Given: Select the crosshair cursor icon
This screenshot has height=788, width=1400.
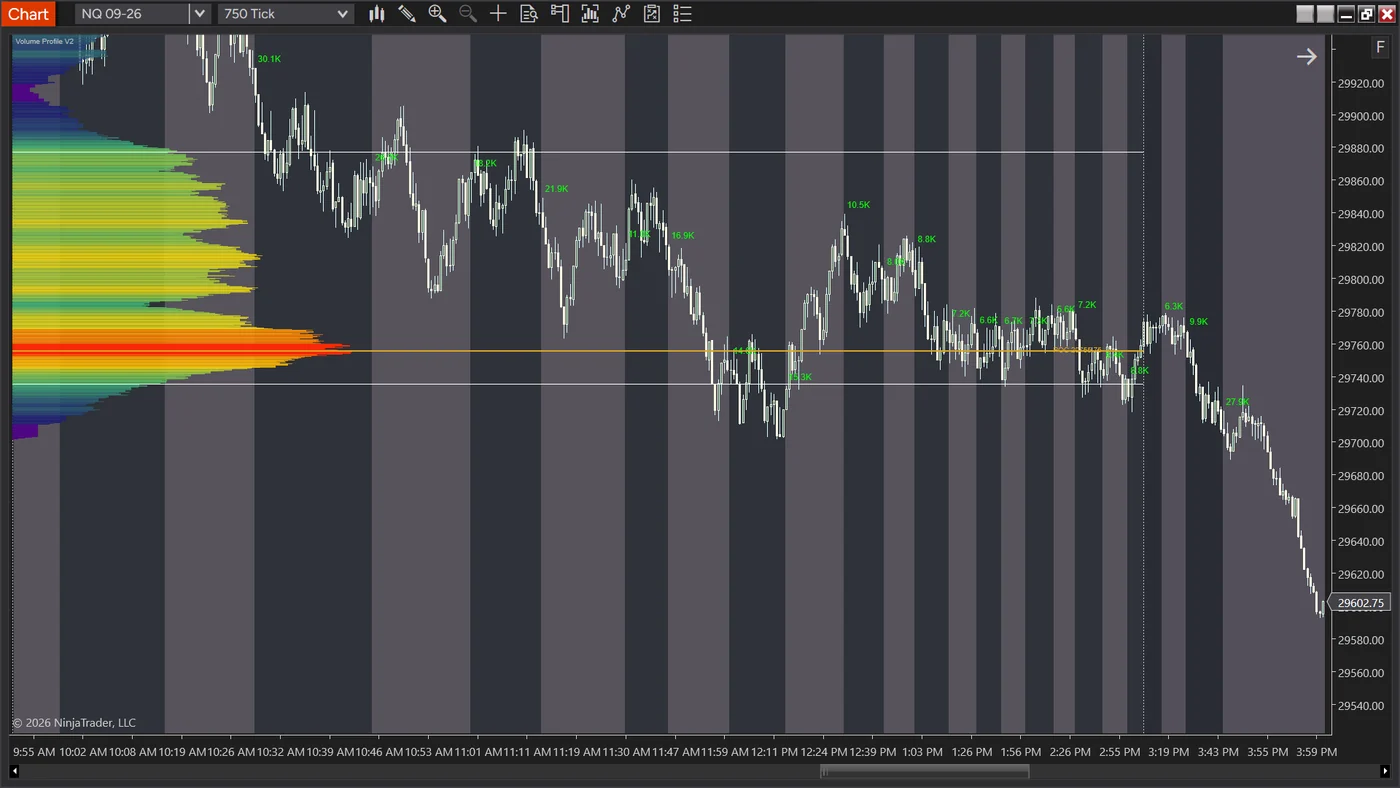Looking at the screenshot, I should [498, 14].
